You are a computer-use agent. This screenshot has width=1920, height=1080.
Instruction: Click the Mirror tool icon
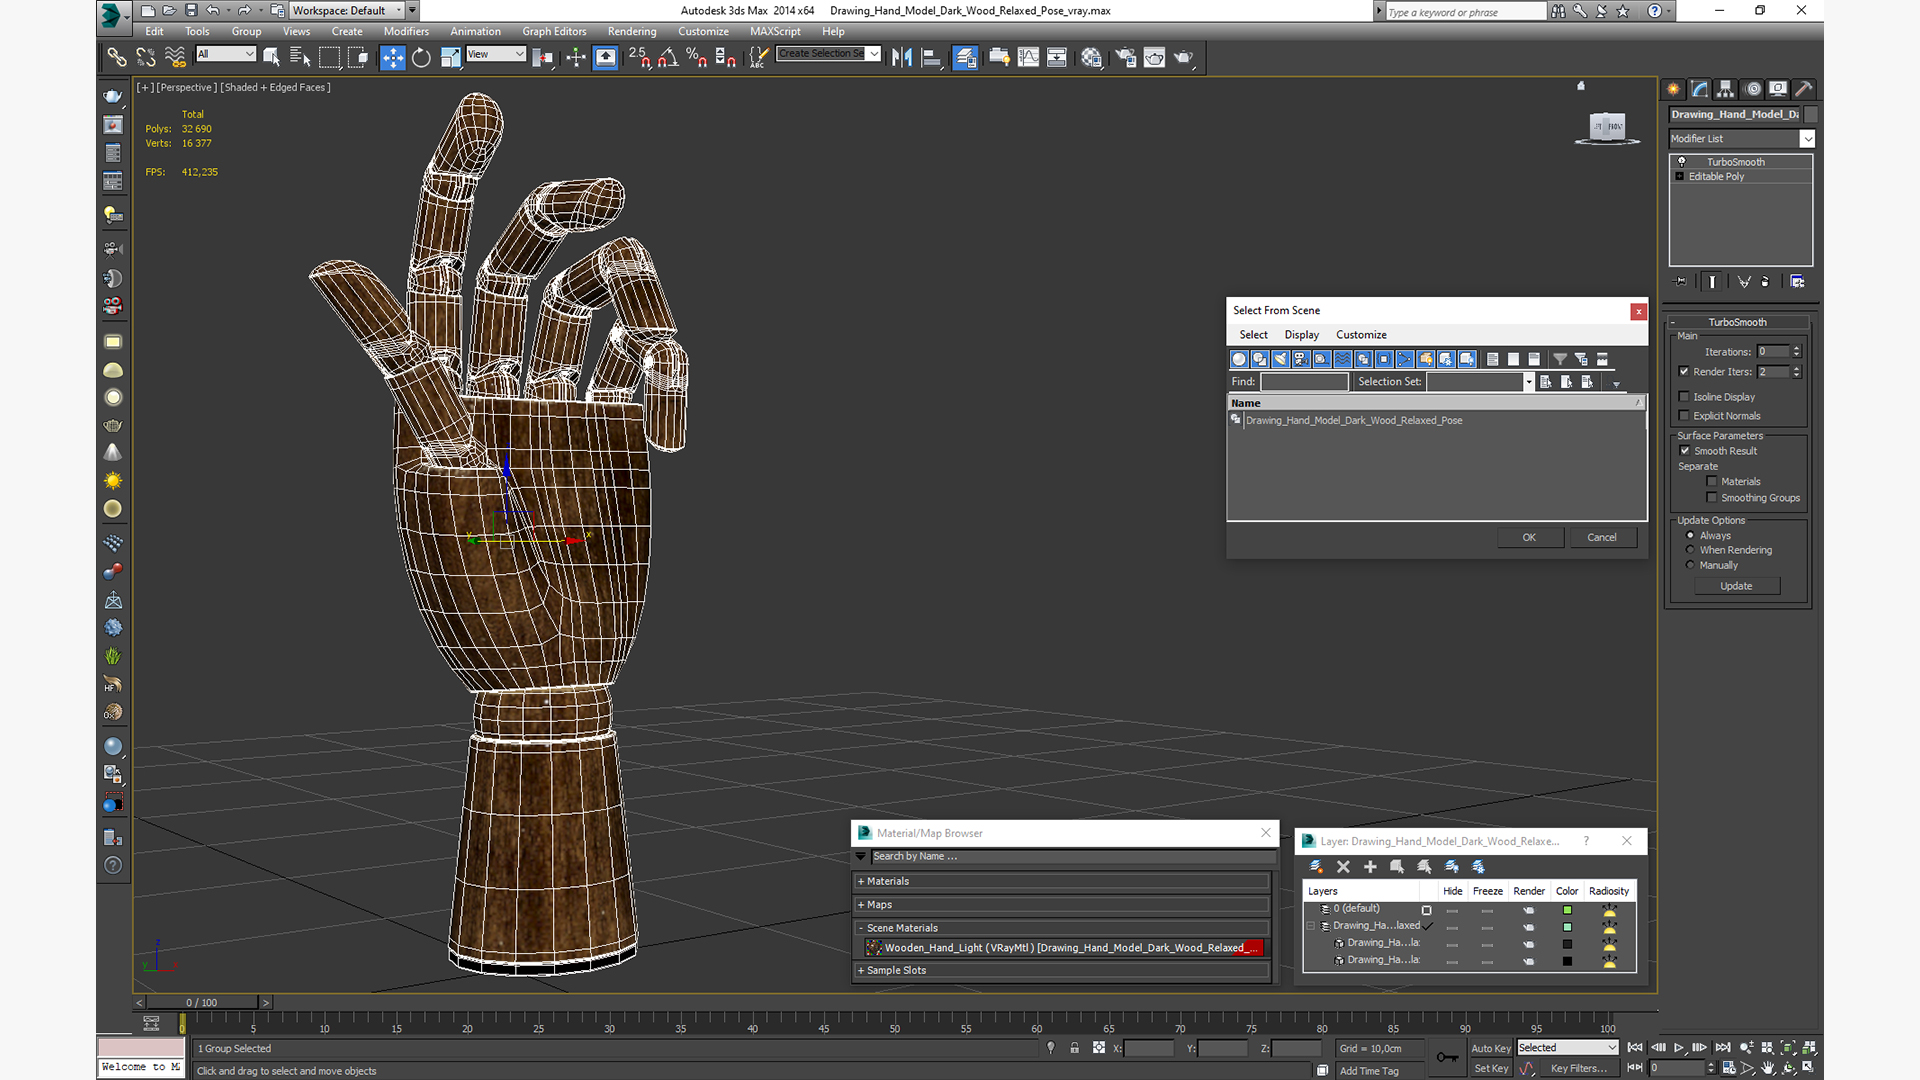(902, 57)
